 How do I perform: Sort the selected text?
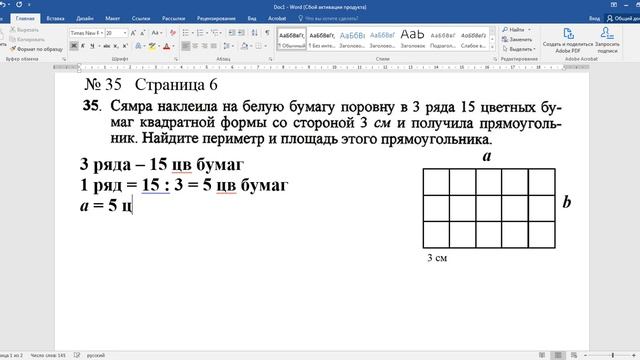coord(254,33)
